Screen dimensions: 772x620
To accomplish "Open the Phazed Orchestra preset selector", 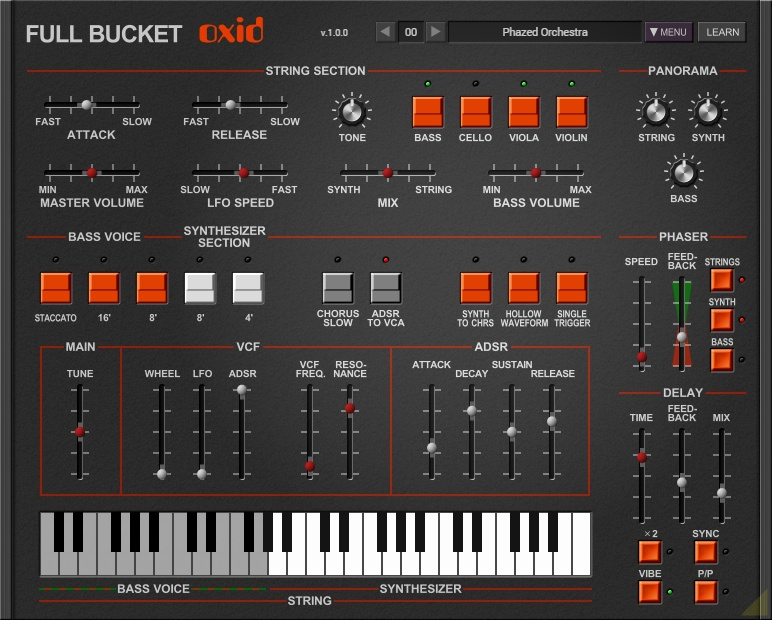I will pyautogui.click(x=544, y=32).
